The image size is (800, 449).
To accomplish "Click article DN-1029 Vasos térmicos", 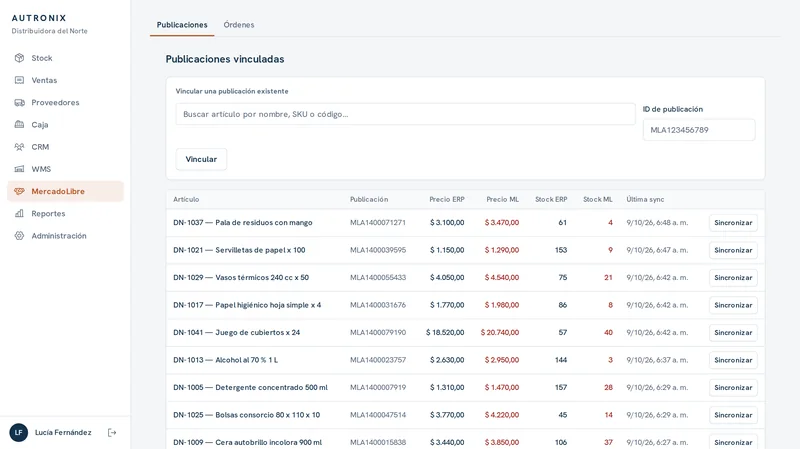I will point(241,278).
